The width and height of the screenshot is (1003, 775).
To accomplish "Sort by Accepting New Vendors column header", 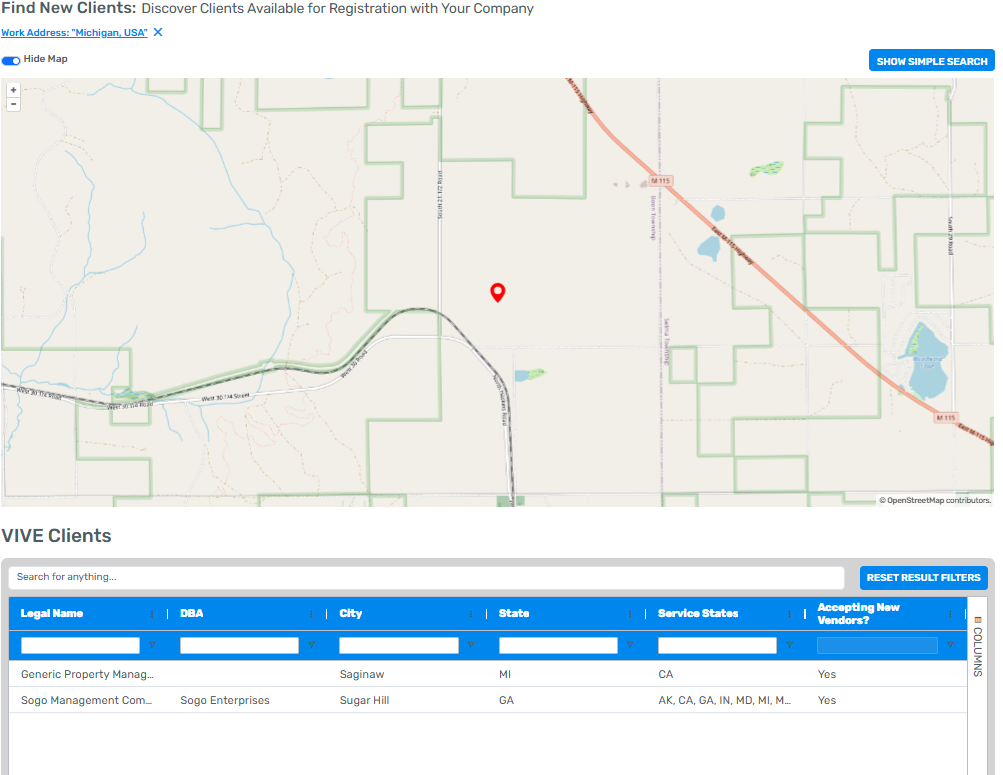I will click(x=858, y=613).
